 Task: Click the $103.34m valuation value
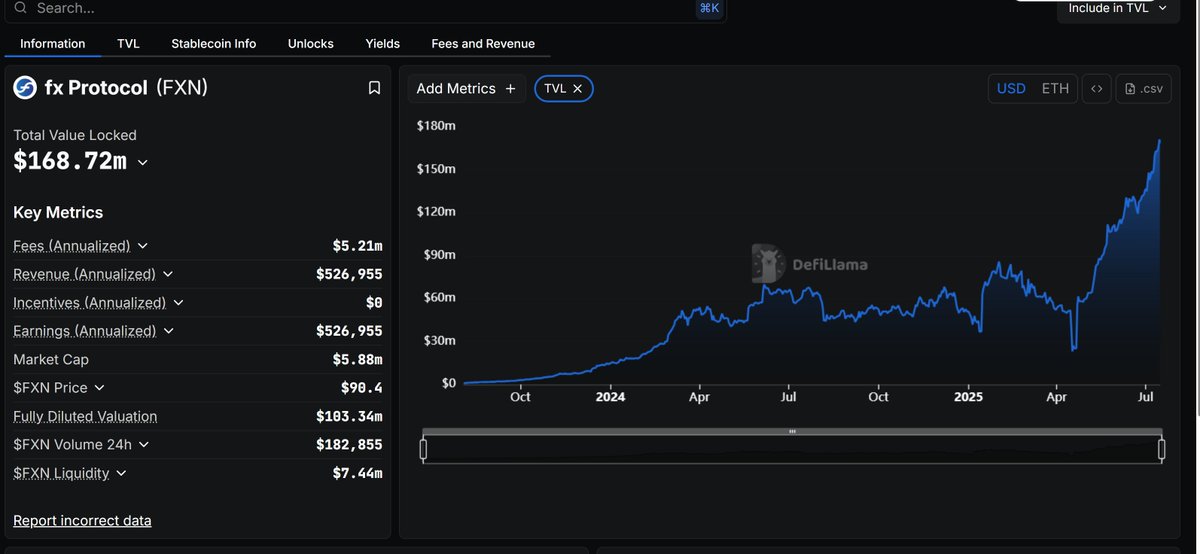click(349, 417)
